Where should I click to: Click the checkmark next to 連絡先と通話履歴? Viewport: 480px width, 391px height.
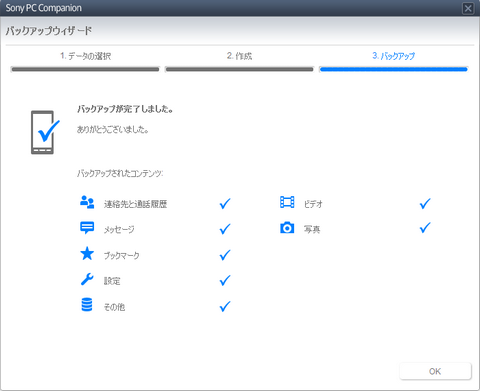(x=225, y=203)
